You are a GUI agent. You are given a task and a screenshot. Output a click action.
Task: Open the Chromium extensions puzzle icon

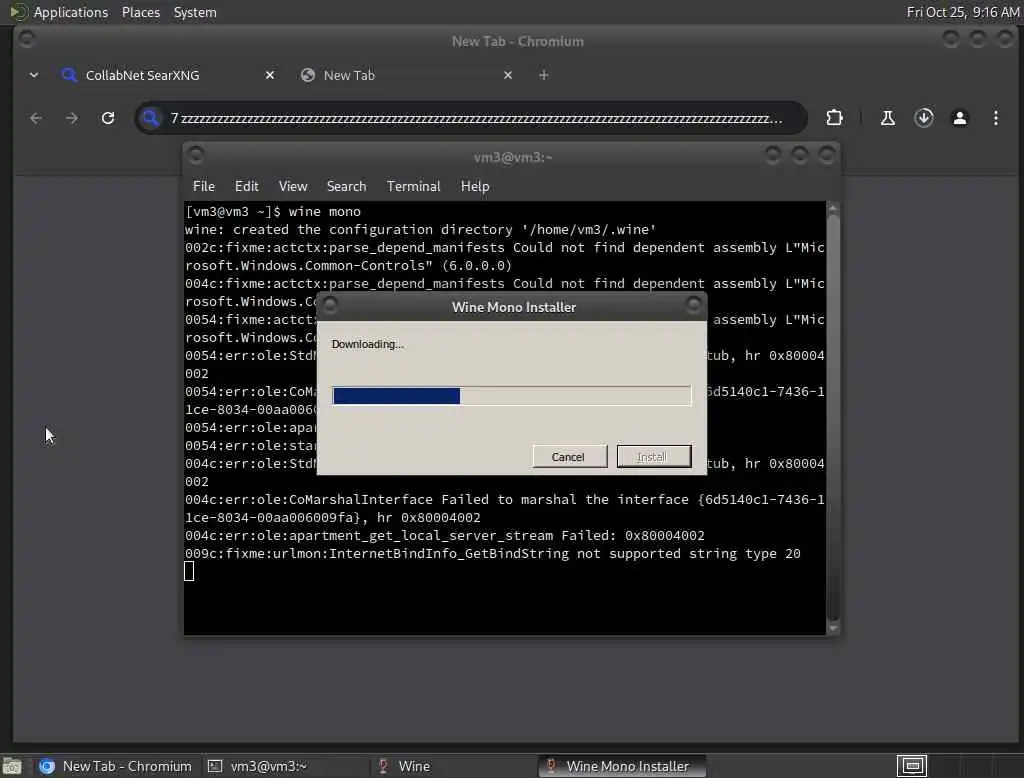pos(835,118)
